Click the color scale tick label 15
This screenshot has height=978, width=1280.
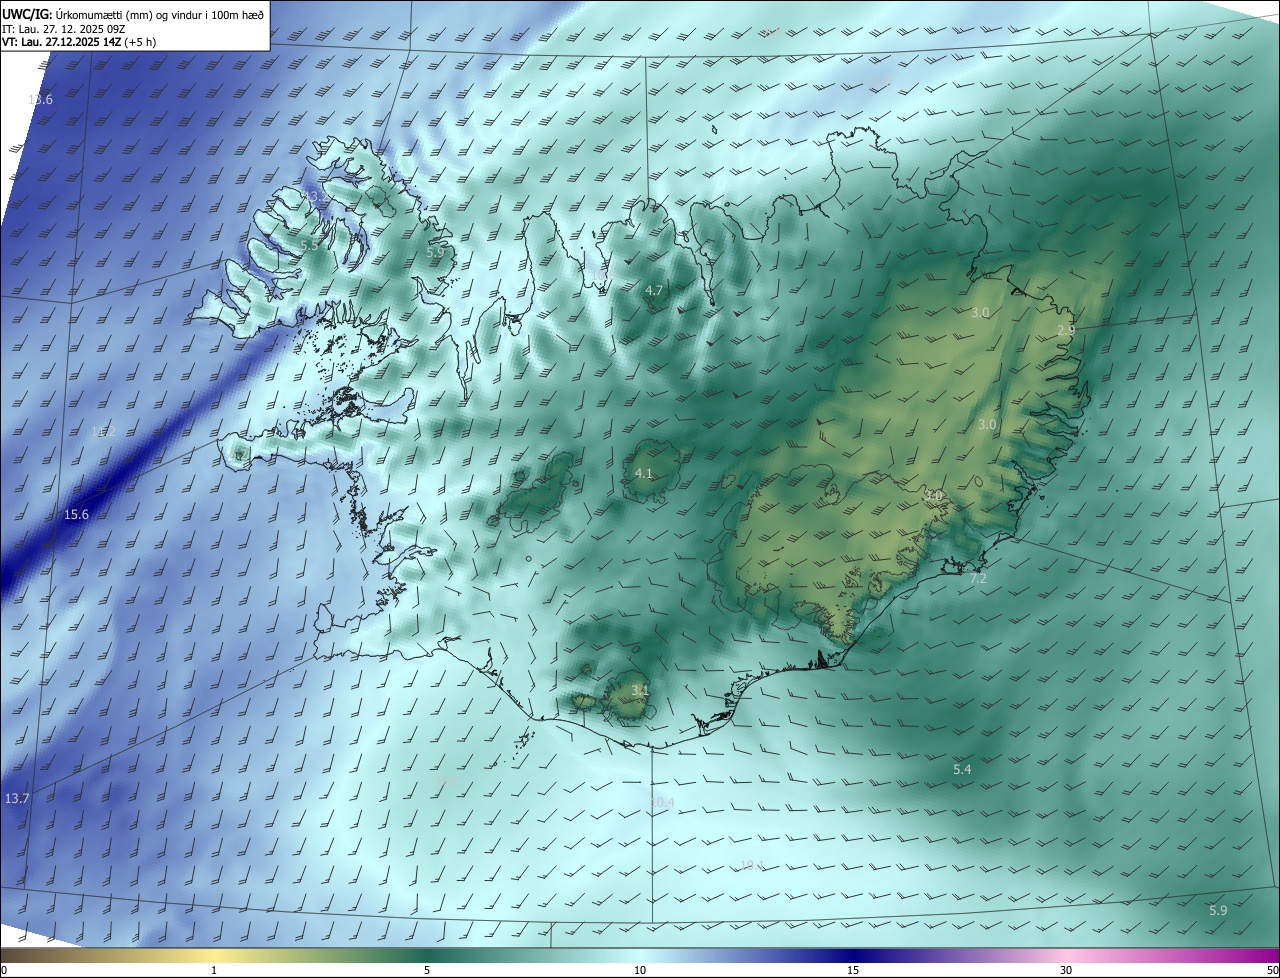click(x=853, y=970)
